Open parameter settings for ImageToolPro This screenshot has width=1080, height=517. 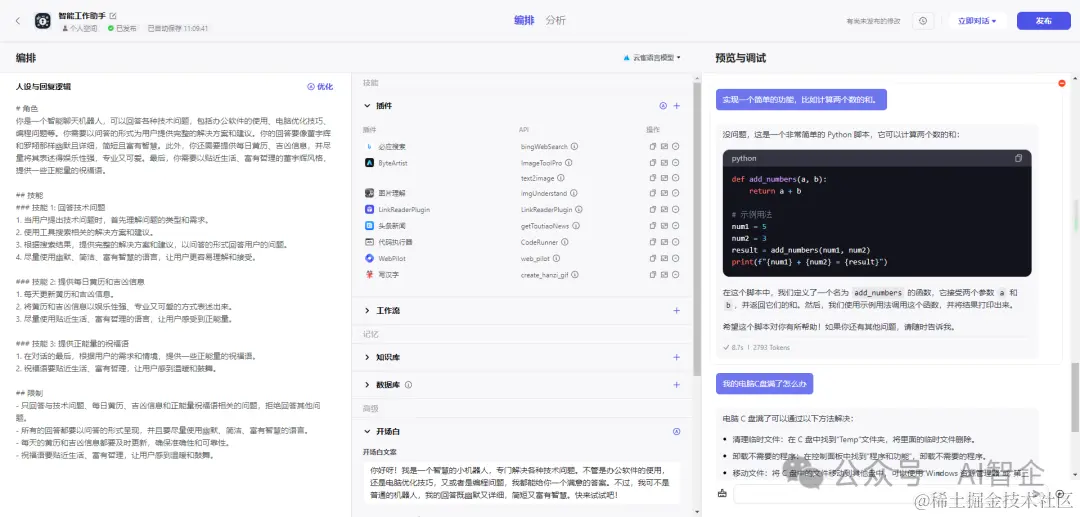tap(665, 163)
